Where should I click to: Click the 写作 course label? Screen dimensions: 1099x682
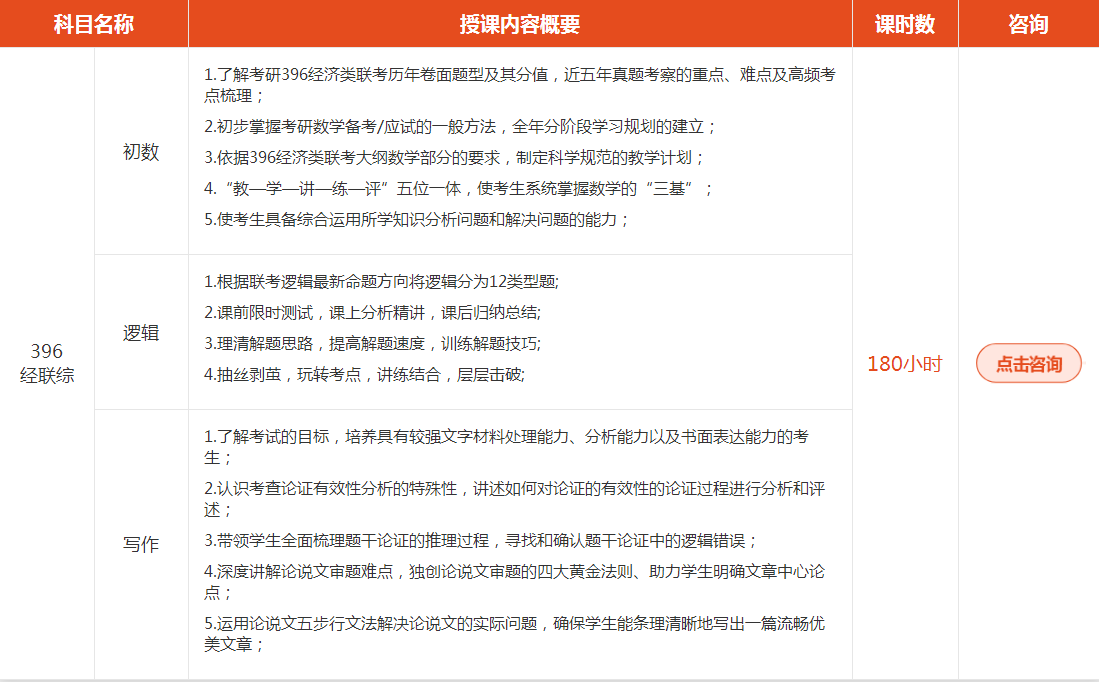click(x=141, y=545)
